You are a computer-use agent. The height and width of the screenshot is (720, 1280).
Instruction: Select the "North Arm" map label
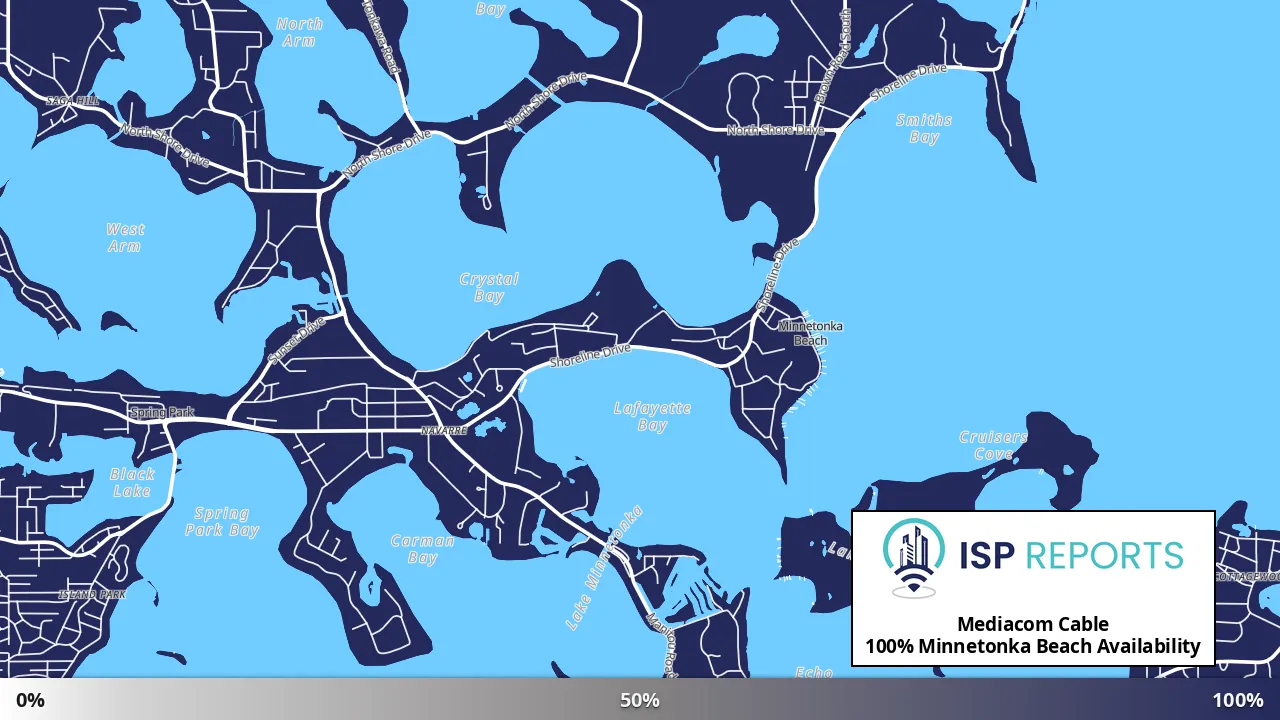[x=299, y=32]
